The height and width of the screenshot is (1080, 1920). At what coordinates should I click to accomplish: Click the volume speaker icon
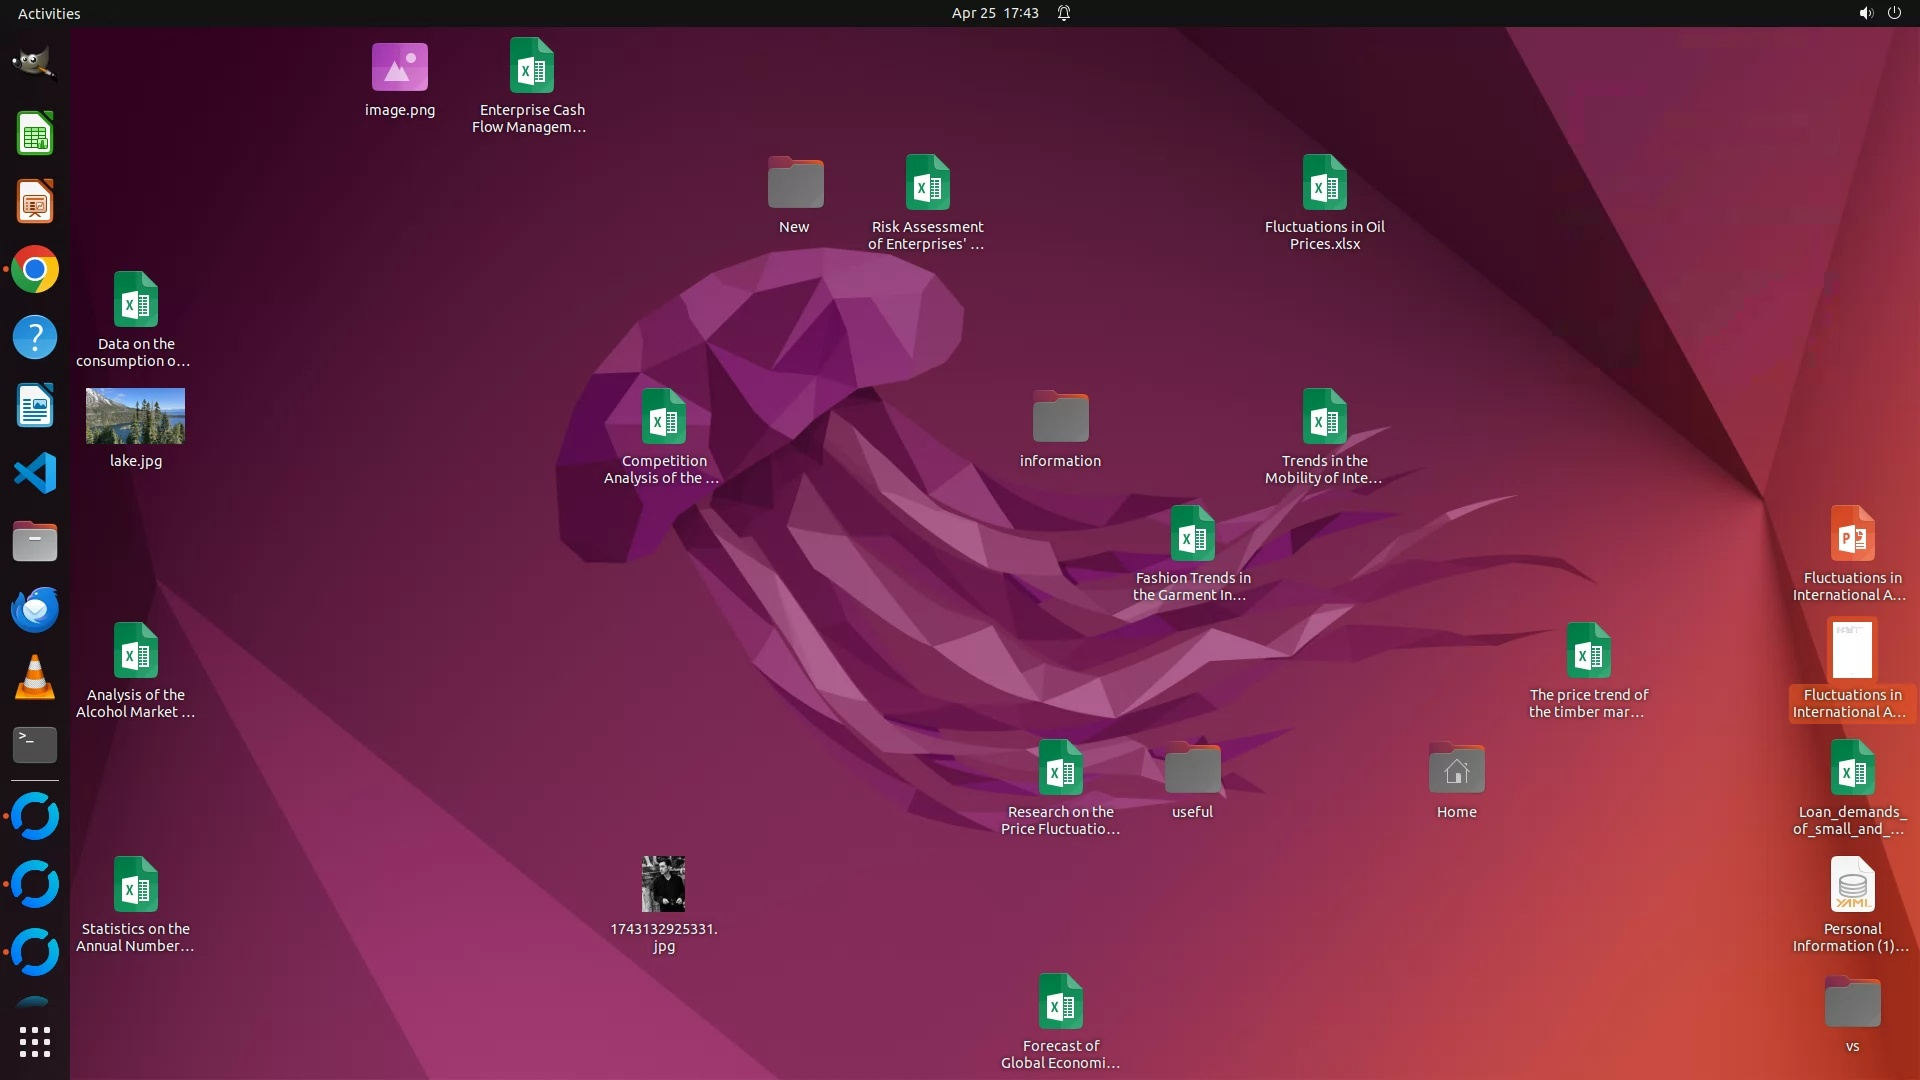[x=1865, y=13]
